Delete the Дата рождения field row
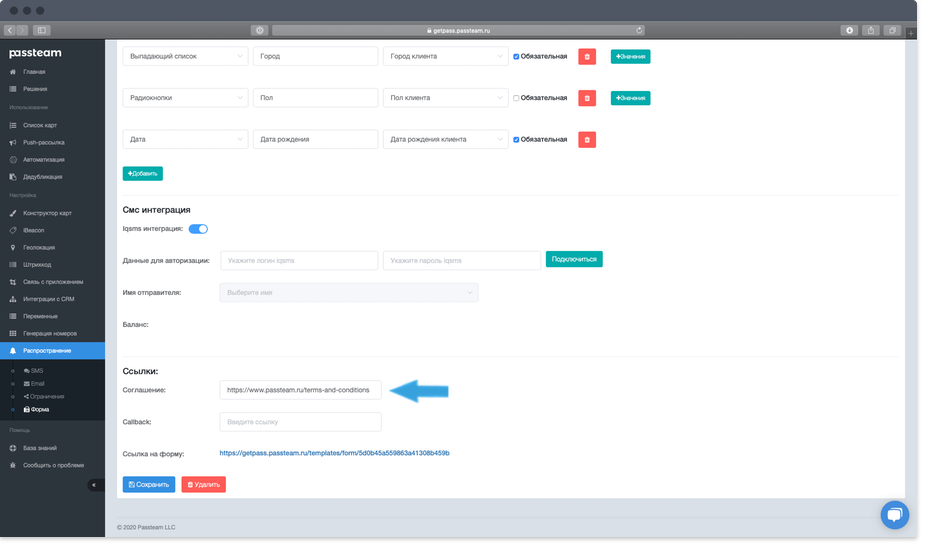Viewport: 925px width, 544px height. click(x=588, y=140)
